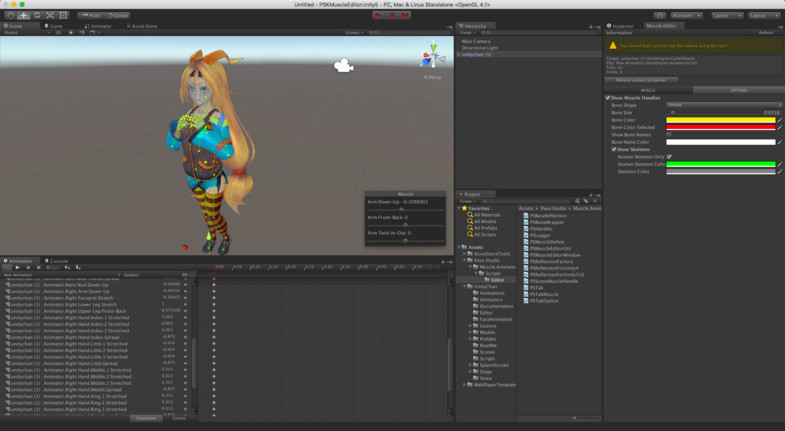Pick Bone Color with the eyedropper
This screenshot has height=431, width=785.
(779, 120)
